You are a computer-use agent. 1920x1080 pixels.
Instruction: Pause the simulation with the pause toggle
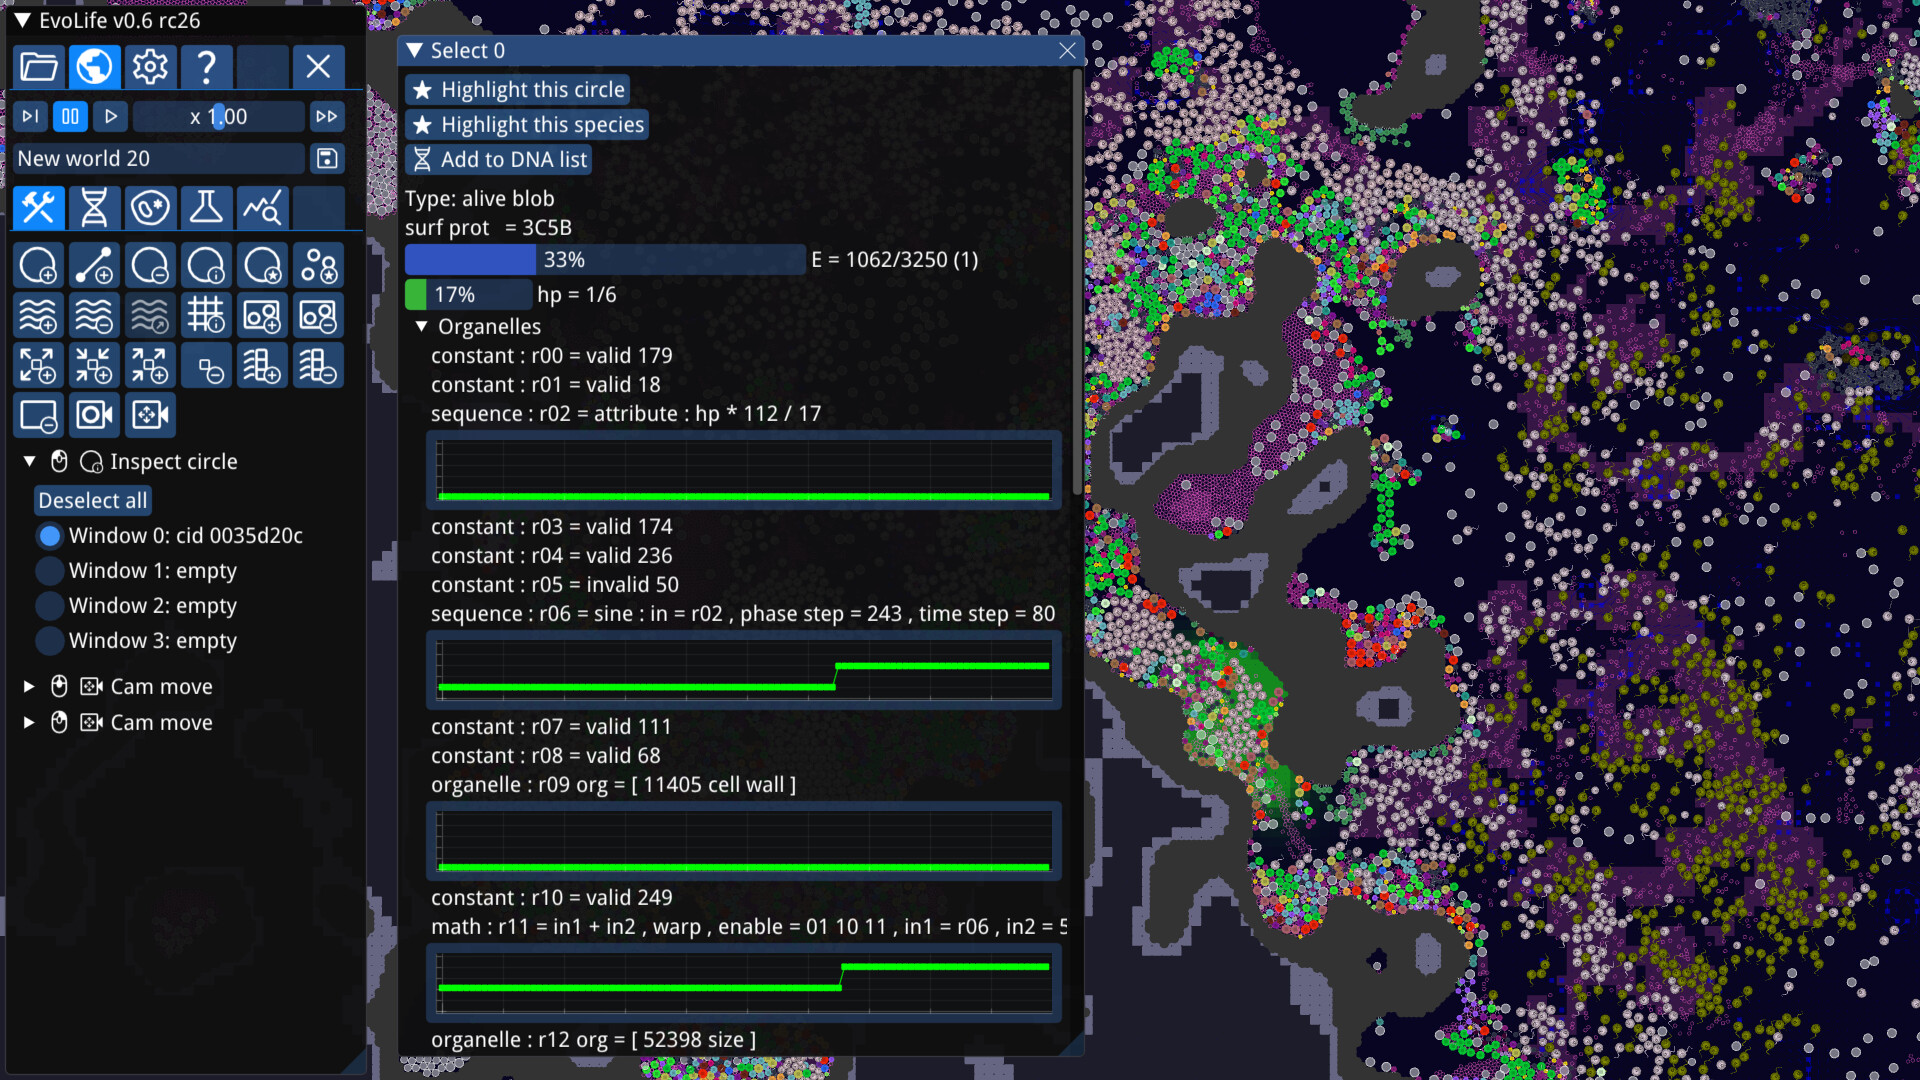(70, 116)
